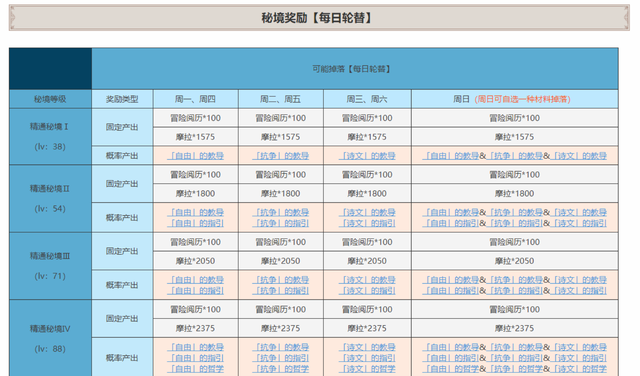640x376 pixels.
Task: Click 「诗文」的指引 in 精通秘境 III 周三、周六 column
Action: [367, 291]
